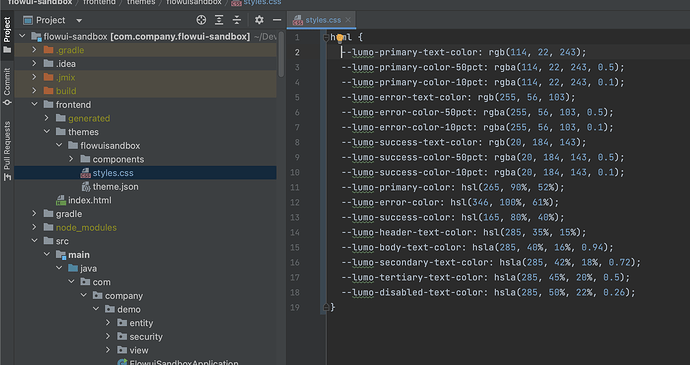Screen dimensions: 690x365
Task: Click the index.html file icon in tree
Action: point(61,200)
